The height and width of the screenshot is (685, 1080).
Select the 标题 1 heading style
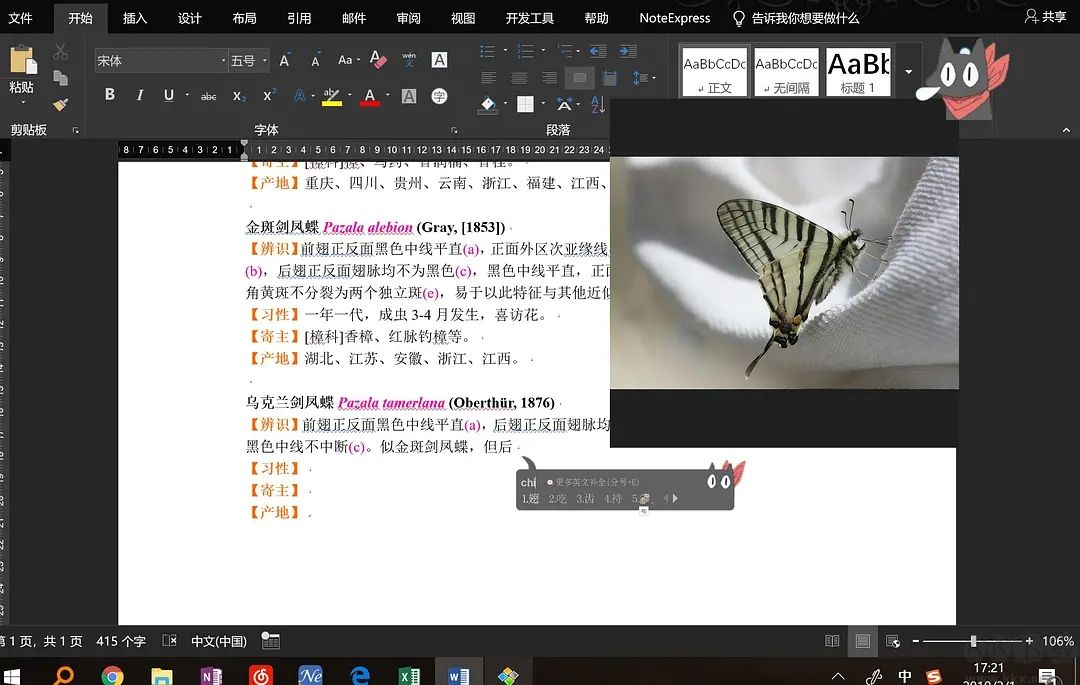tap(858, 71)
